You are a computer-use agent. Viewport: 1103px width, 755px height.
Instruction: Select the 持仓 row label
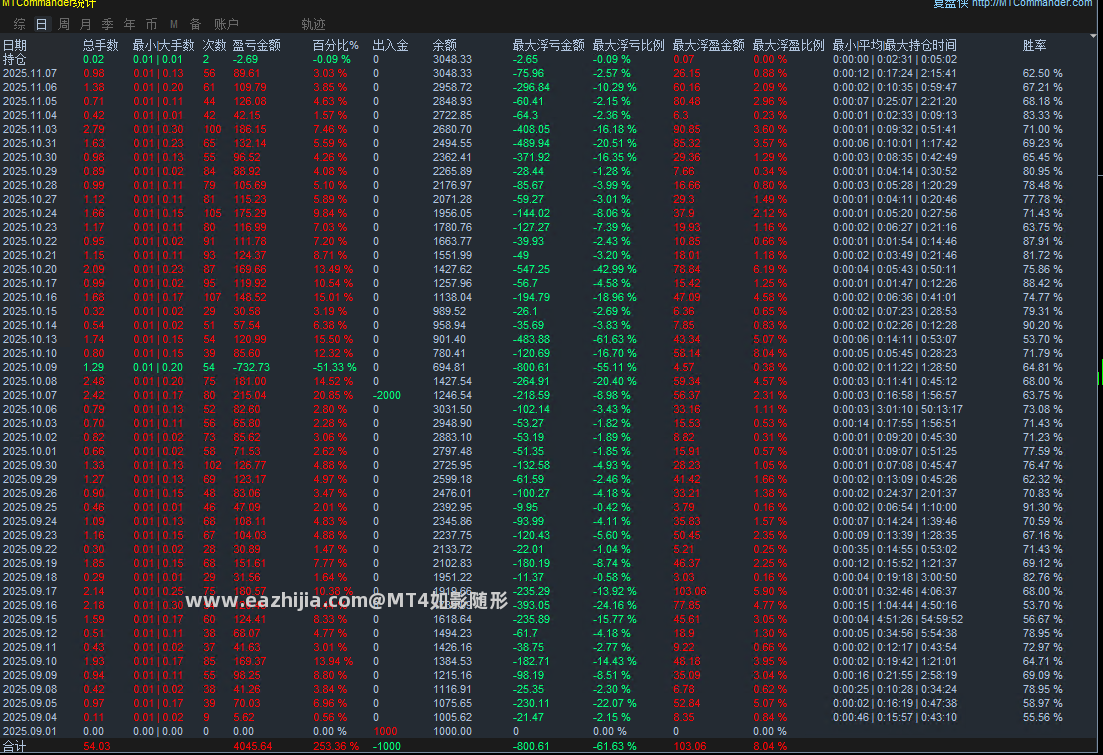(15, 60)
